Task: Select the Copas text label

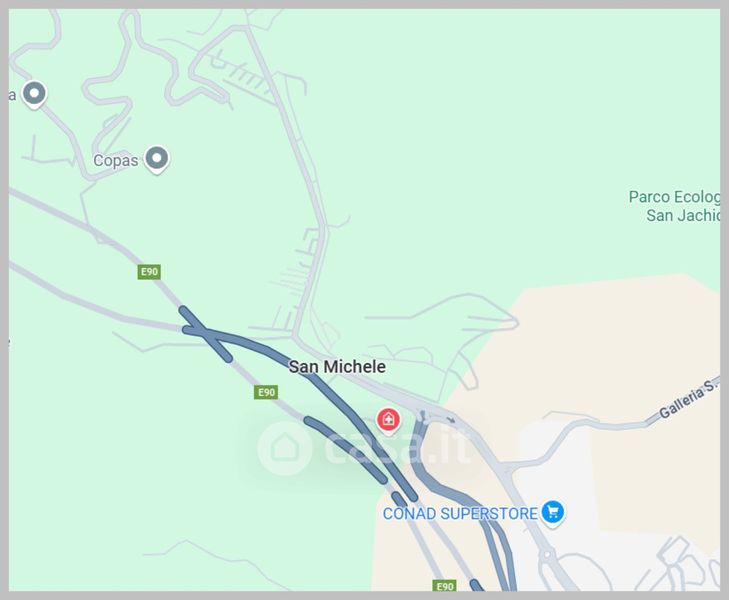Action: (x=116, y=161)
